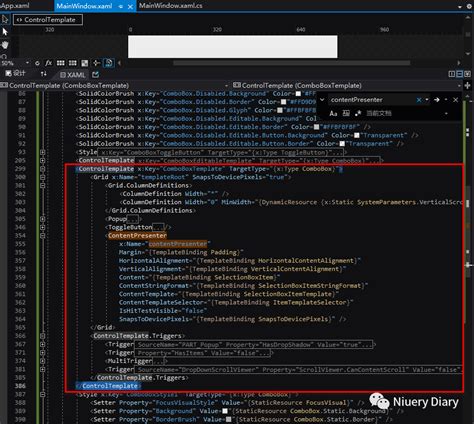Switch to MainWindow.xaml.cs tab
The image size is (474, 424).
point(171,6)
